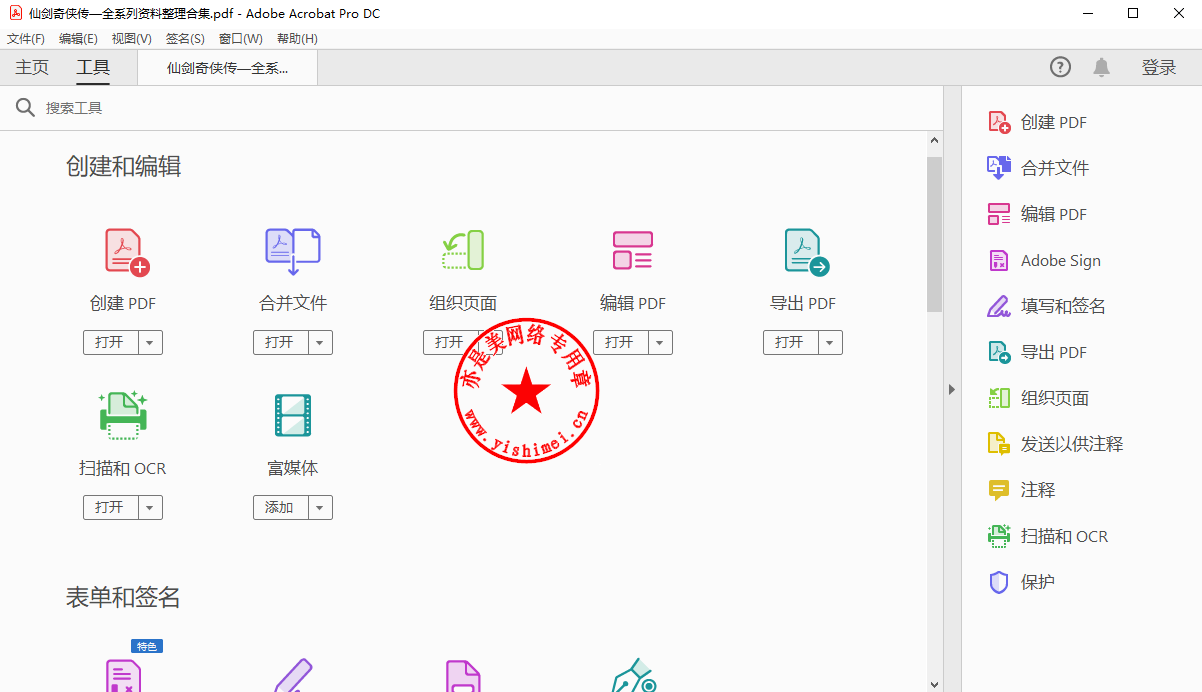The height and width of the screenshot is (692, 1202).
Task: Expand dropdown arrow beside 合并文件 打开
Action: pyautogui.click(x=320, y=342)
